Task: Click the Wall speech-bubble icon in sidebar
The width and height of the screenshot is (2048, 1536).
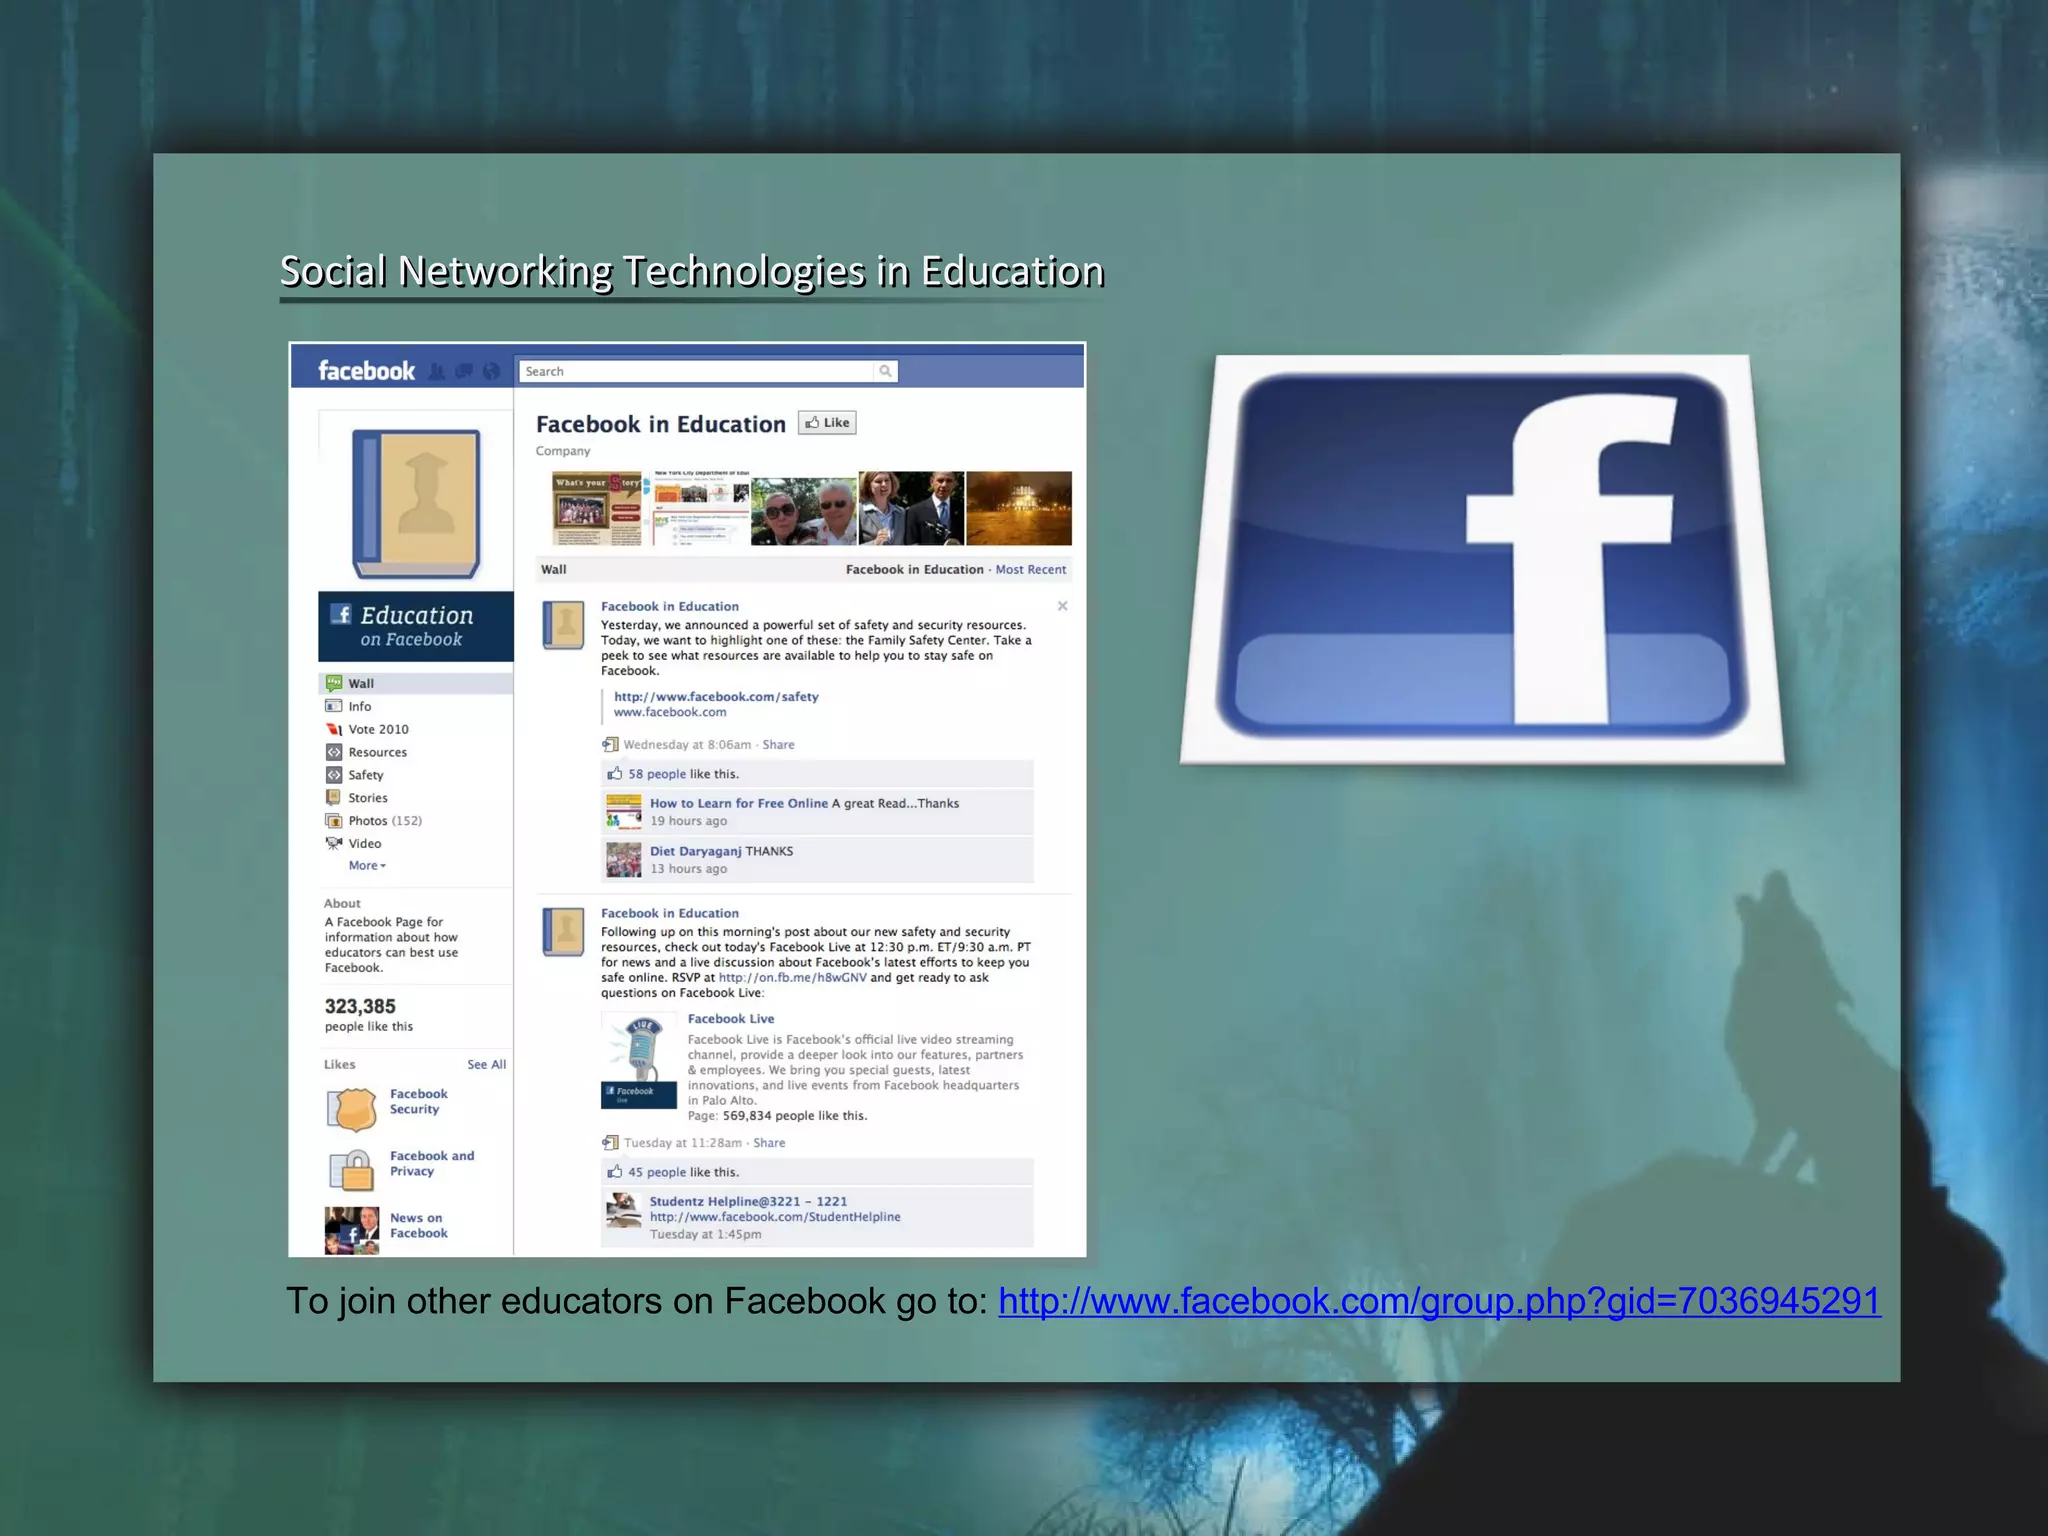Action: [334, 683]
